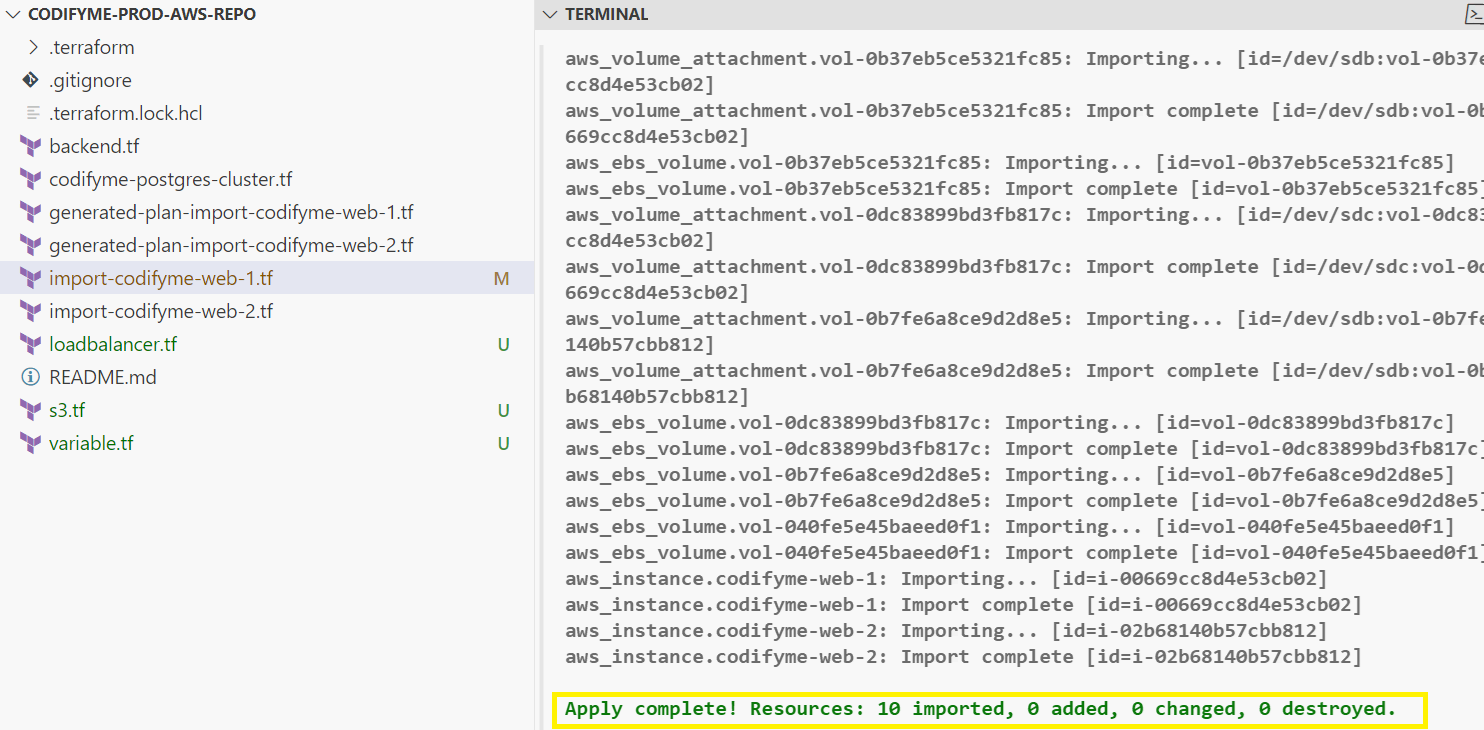
Task: Click the git icon next to .gitignore
Action: pyautogui.click(x=30, y=81)
